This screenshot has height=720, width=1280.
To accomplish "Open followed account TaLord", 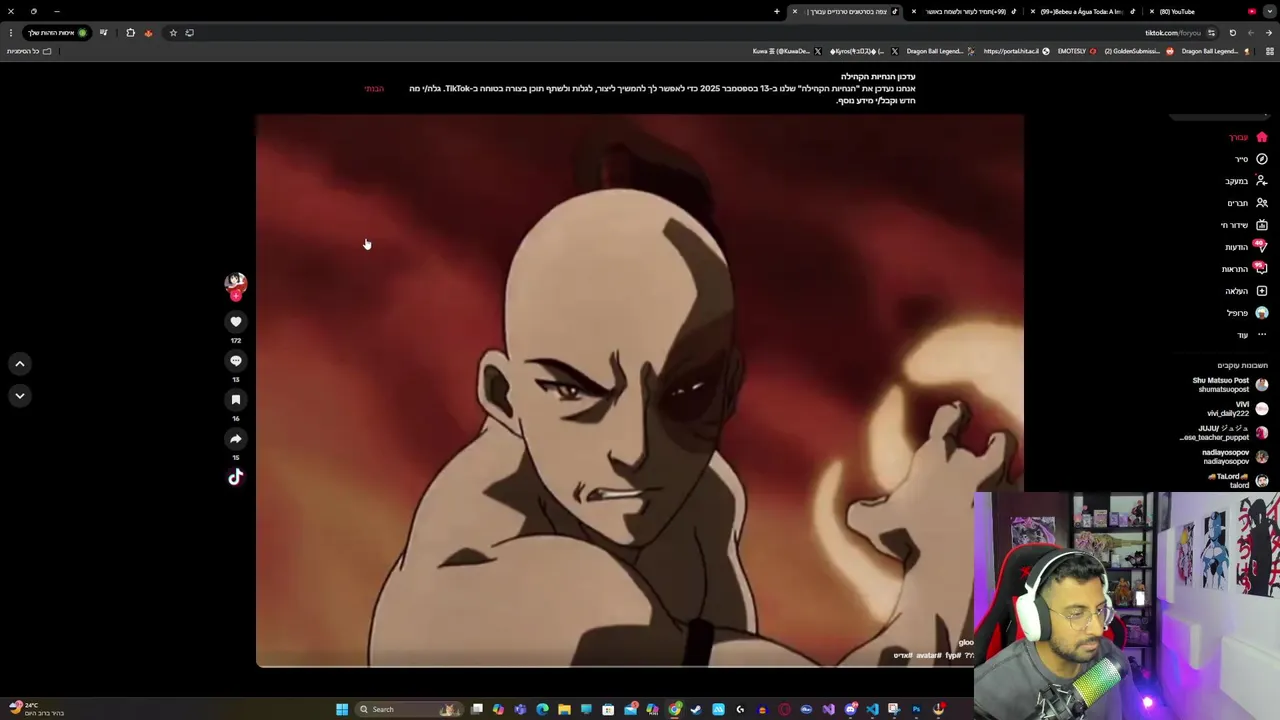I will (x=1238, y=481).
